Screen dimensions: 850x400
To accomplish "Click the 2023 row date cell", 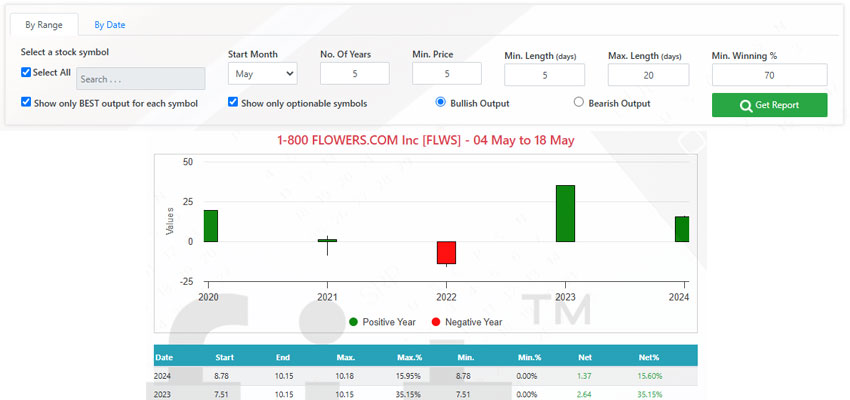I will [x=163, y=395].
